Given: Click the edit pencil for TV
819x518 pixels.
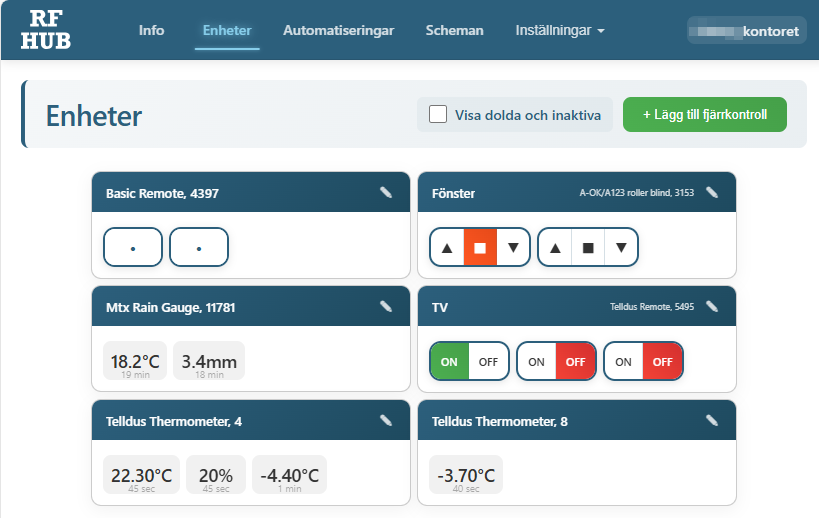Looking at the screenshot, I should tap(712, 307).
